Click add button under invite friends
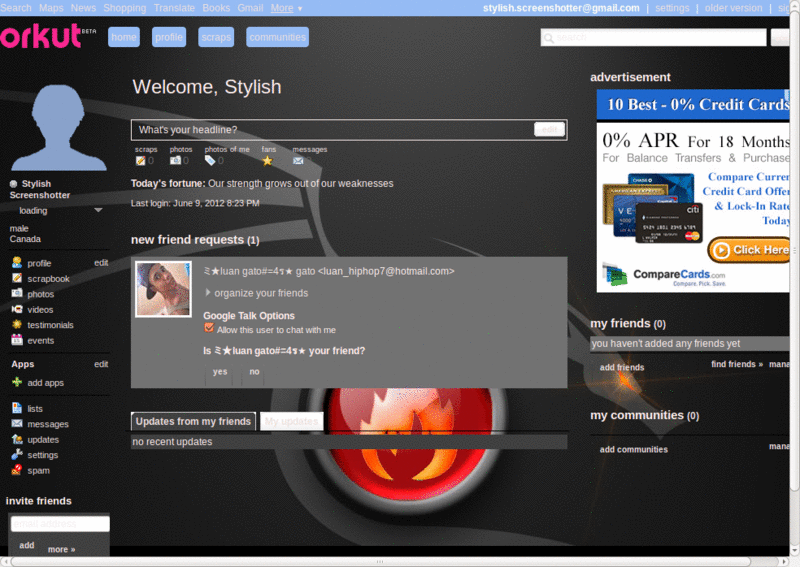The width and height of the screenshot is (800, 567). pos(27,546)
